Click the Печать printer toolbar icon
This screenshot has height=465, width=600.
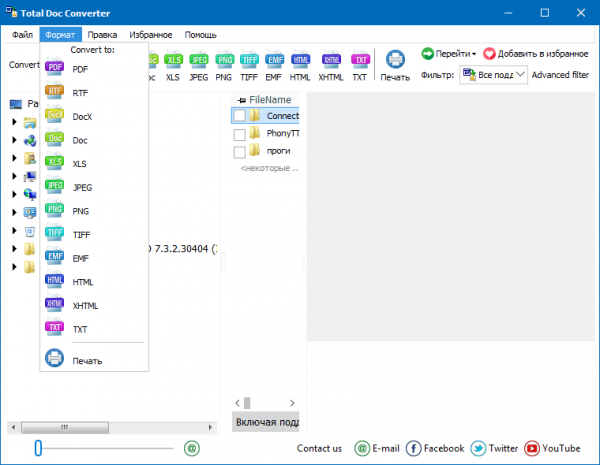(395, 65)
